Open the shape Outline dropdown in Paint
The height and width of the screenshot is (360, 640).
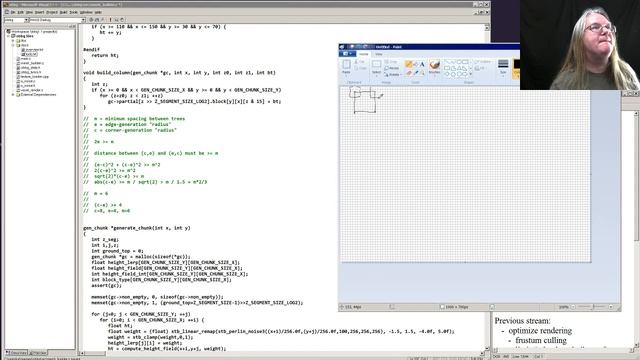point(482,62)
